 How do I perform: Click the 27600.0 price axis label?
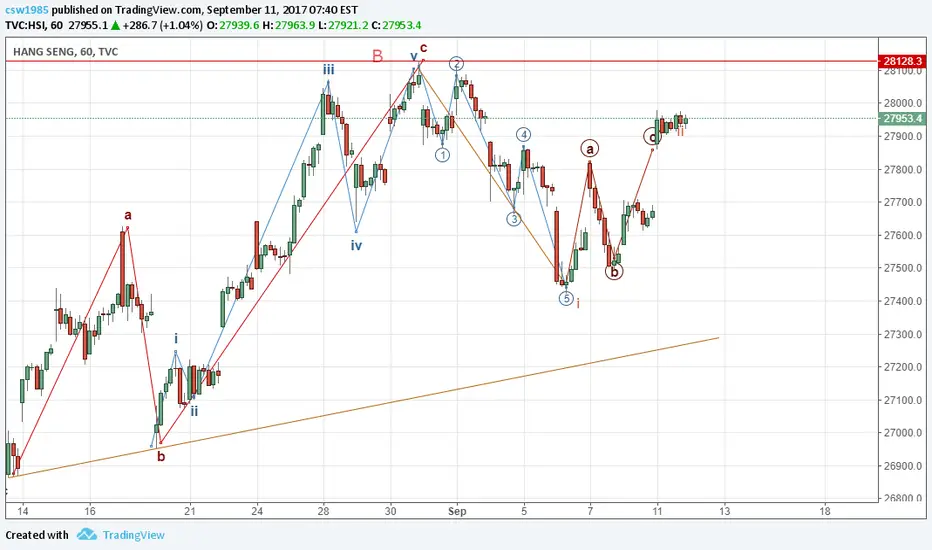tap(903, 235)
